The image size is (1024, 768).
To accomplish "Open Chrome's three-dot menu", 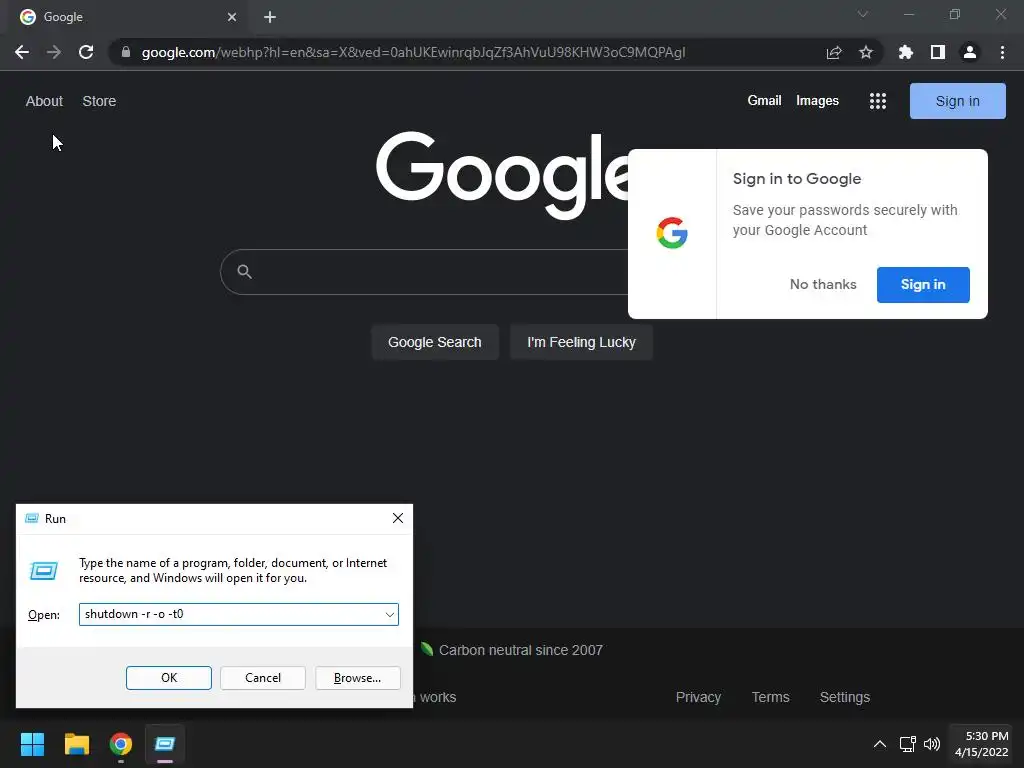I will (x=1002, y=52).
